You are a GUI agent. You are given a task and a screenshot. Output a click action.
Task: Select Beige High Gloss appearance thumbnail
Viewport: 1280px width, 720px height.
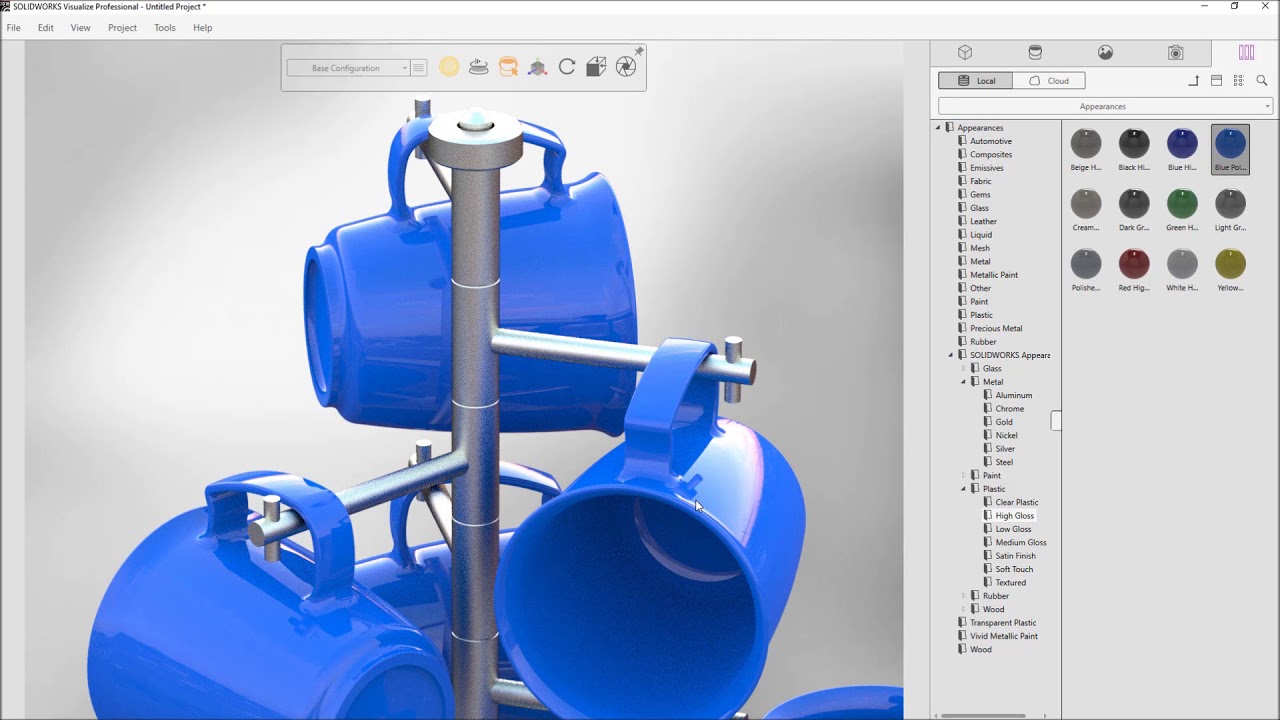1086,149
